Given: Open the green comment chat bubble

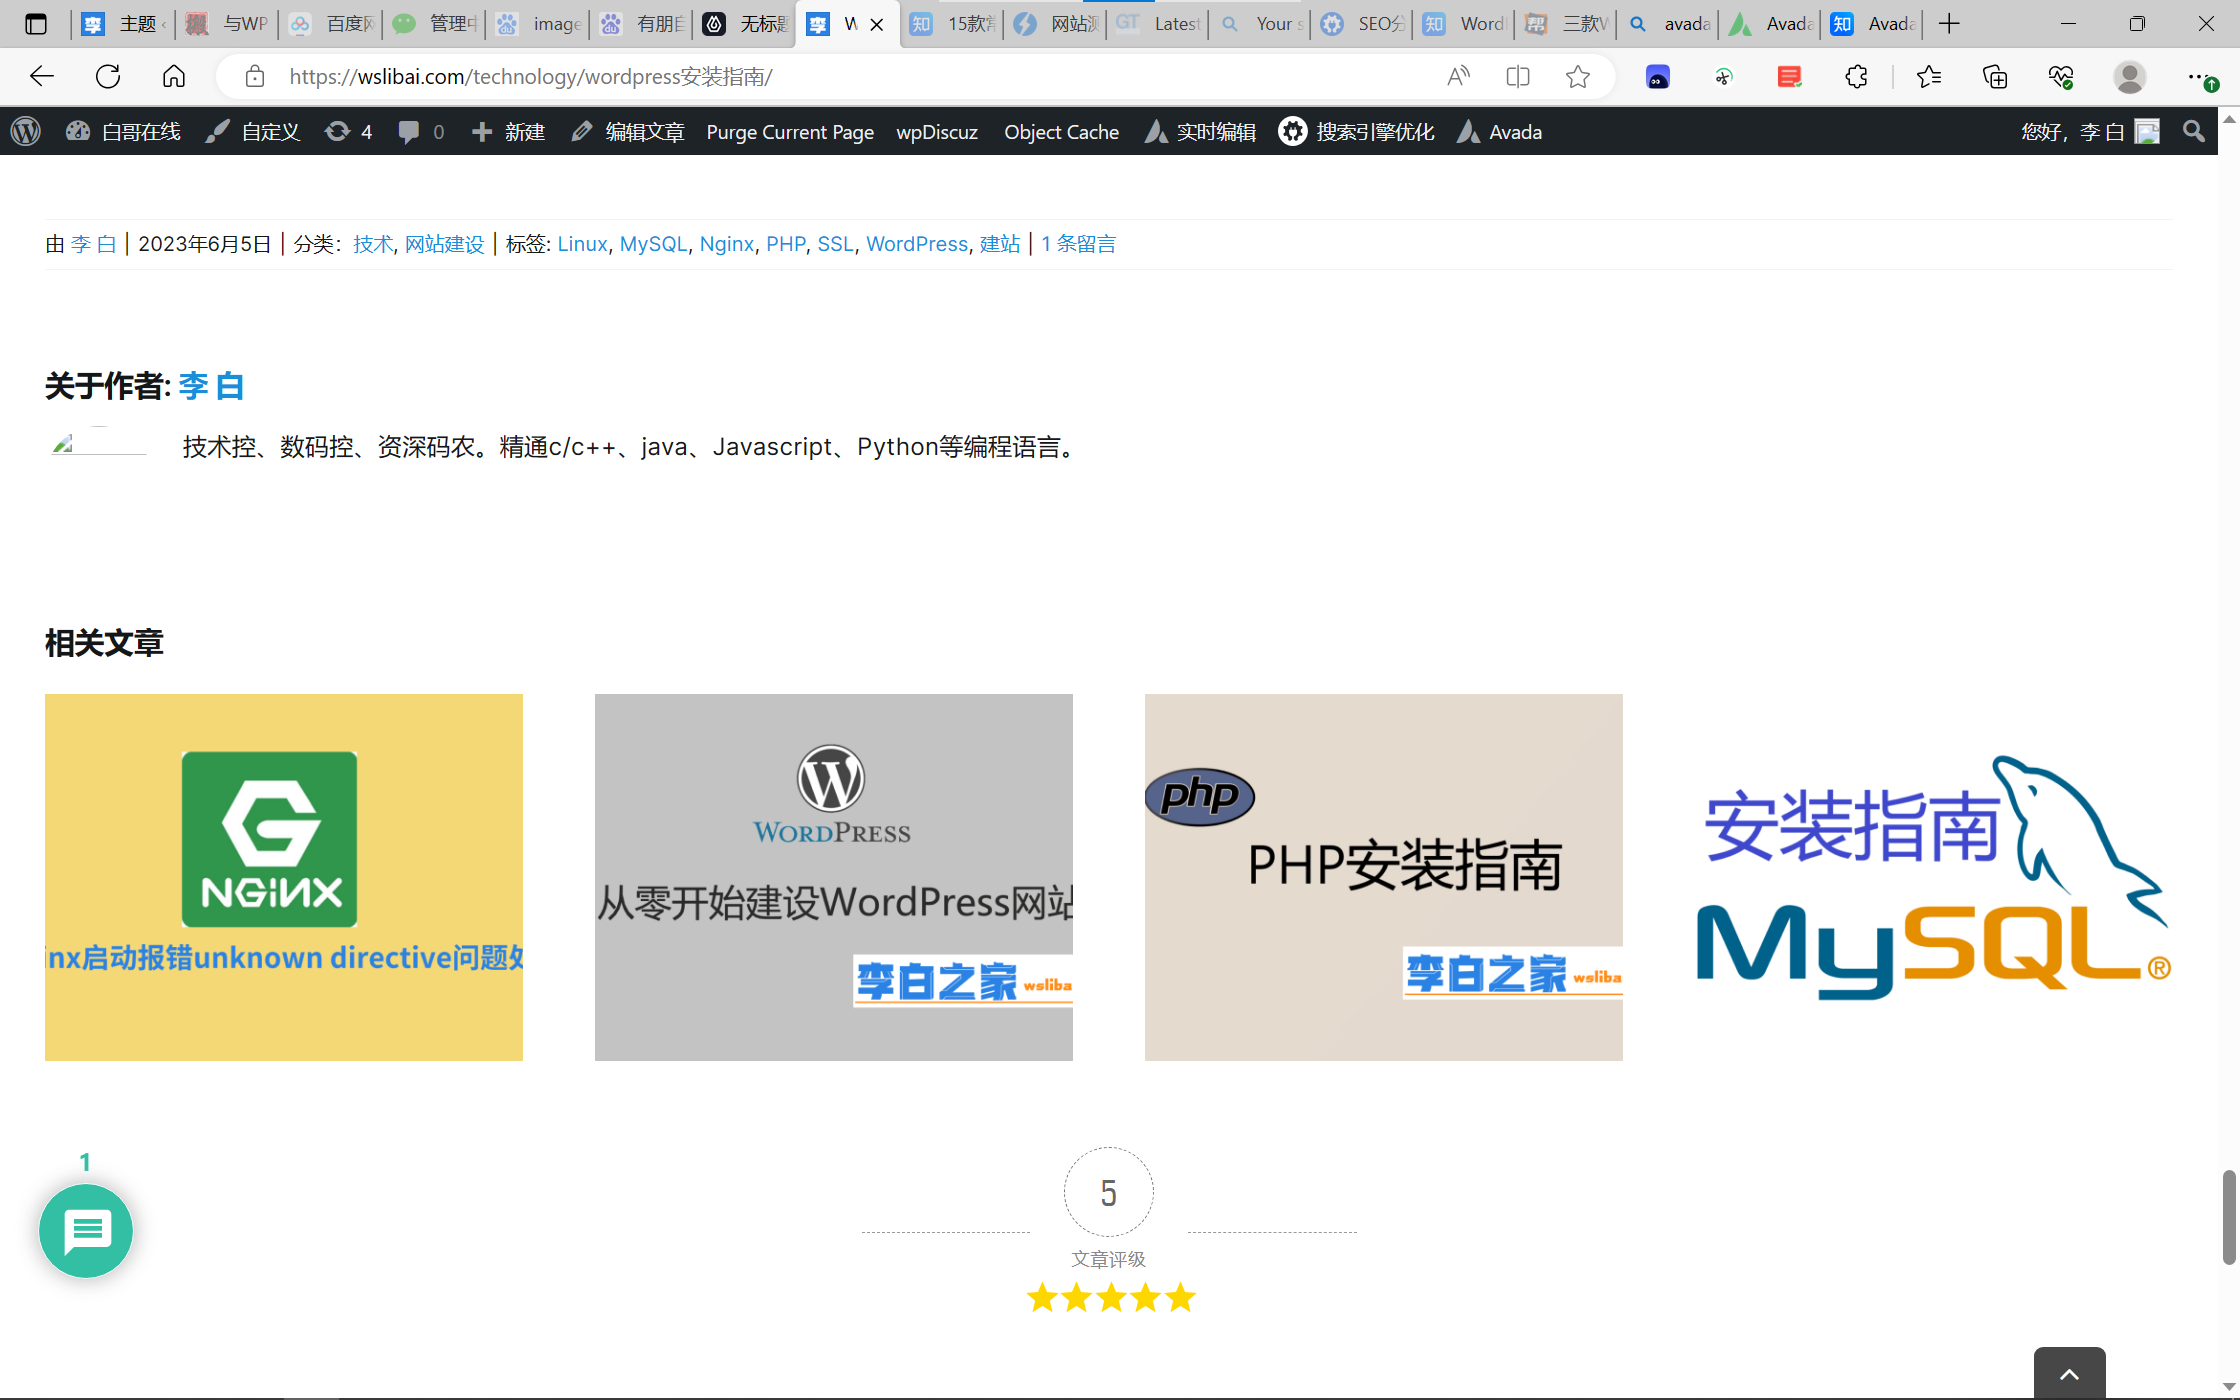Looking at the screenshot, I should 86,1231.
